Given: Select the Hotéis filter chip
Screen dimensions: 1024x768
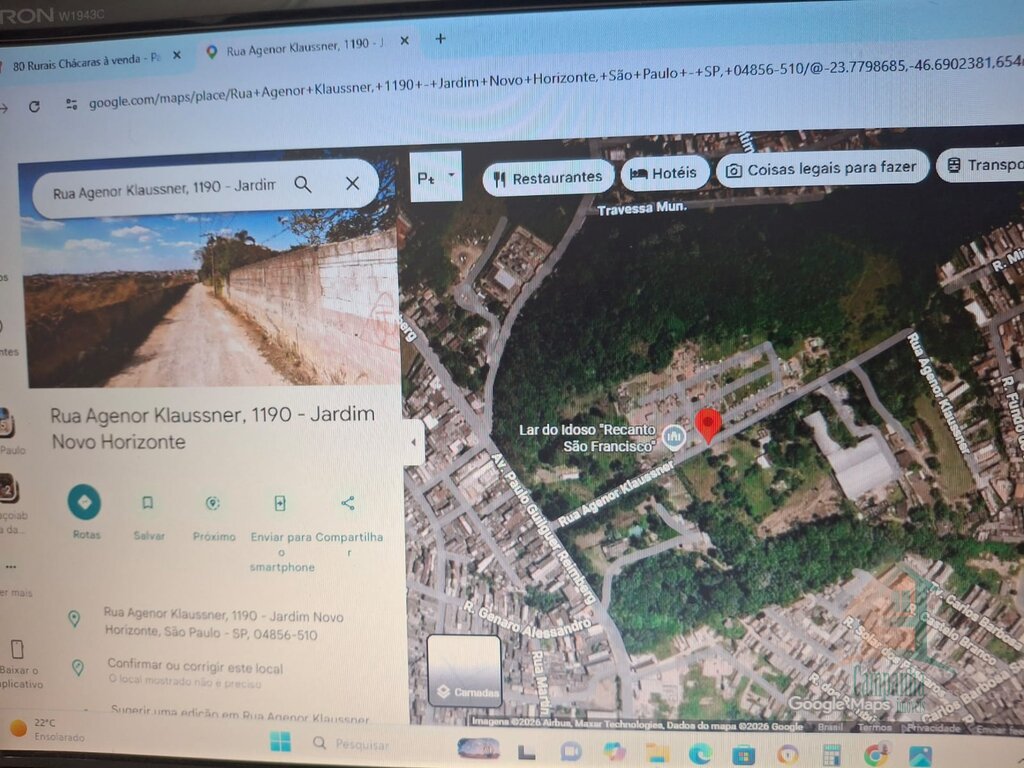Looking at the screenshot, I should tap(665, 173).
